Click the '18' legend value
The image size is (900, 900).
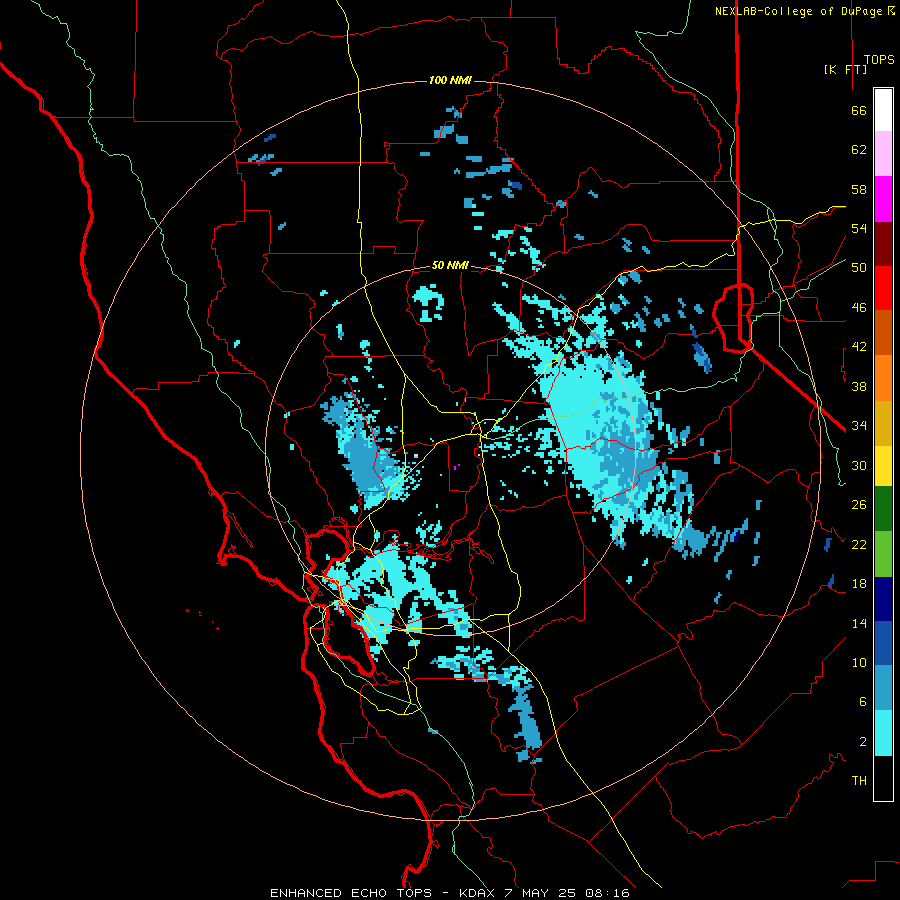coord(859,584)
